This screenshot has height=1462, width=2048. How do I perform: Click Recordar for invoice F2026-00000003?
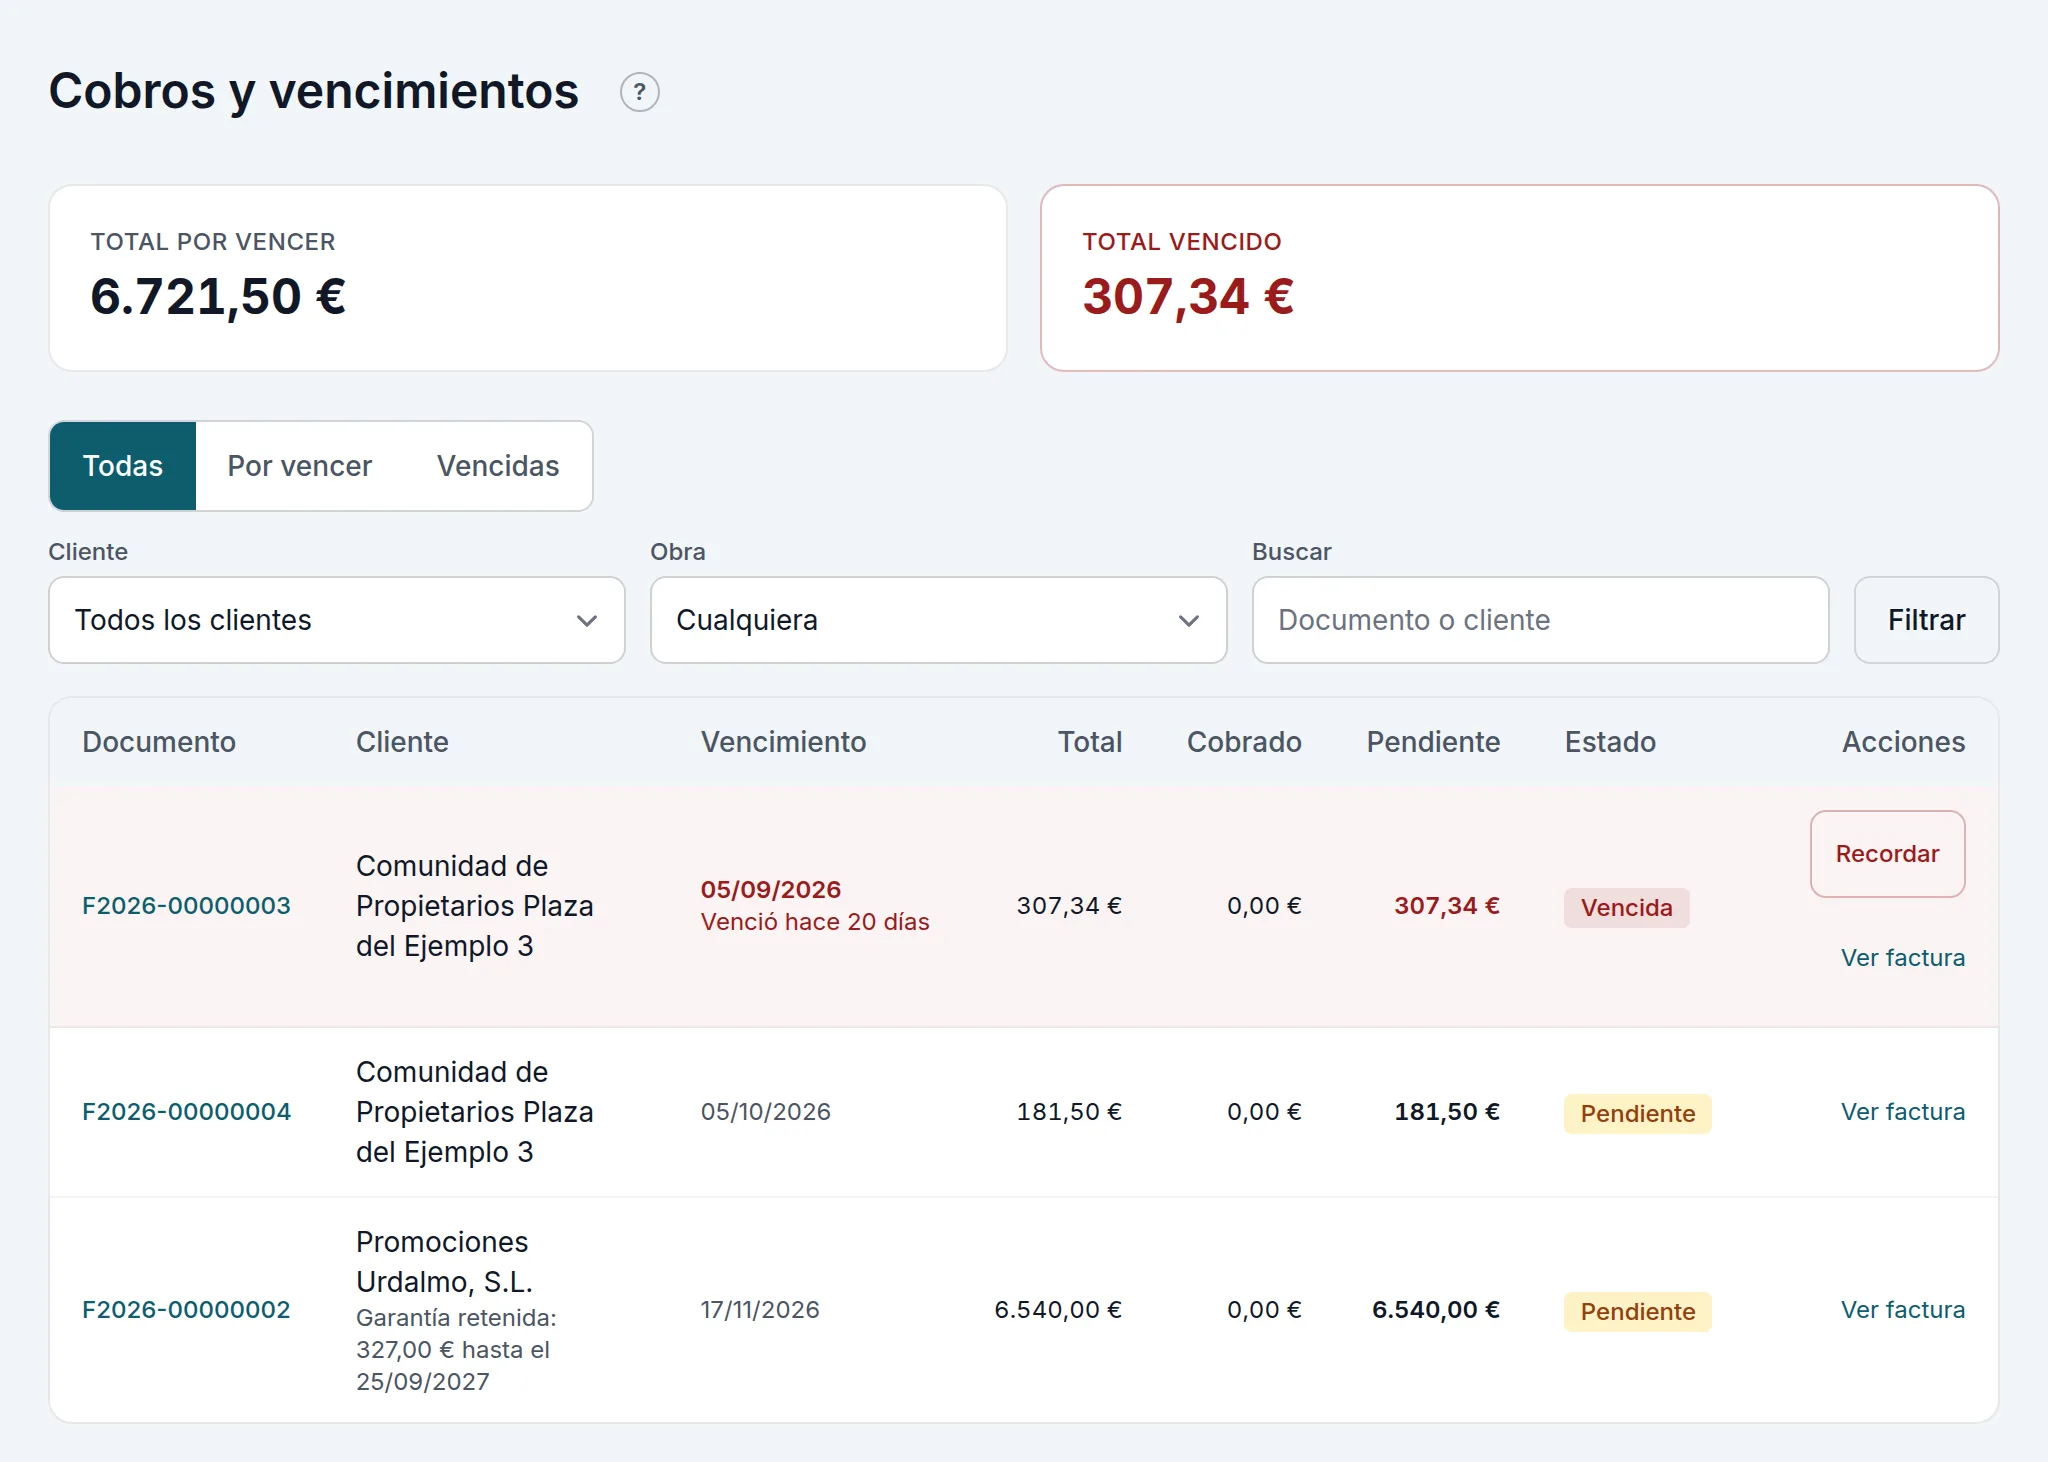click(1887, 854)
